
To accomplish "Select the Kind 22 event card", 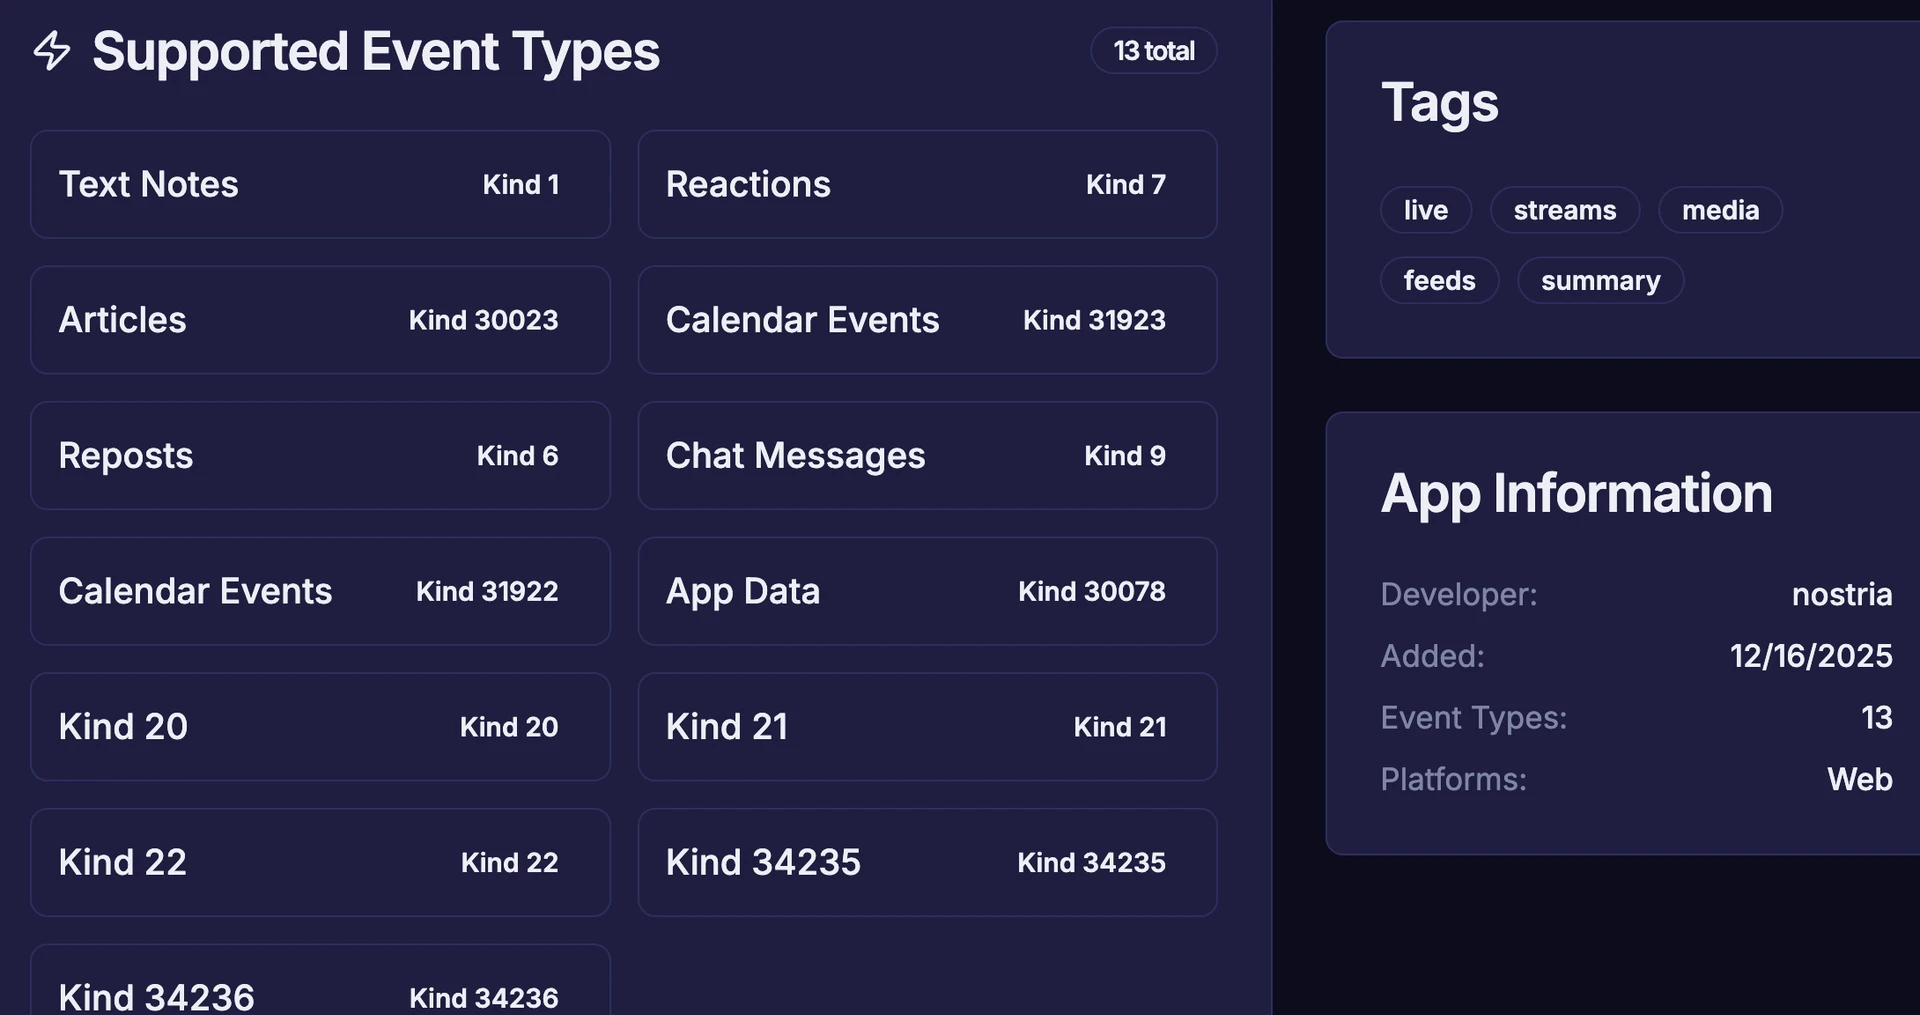I will click(x=320, y=862).
